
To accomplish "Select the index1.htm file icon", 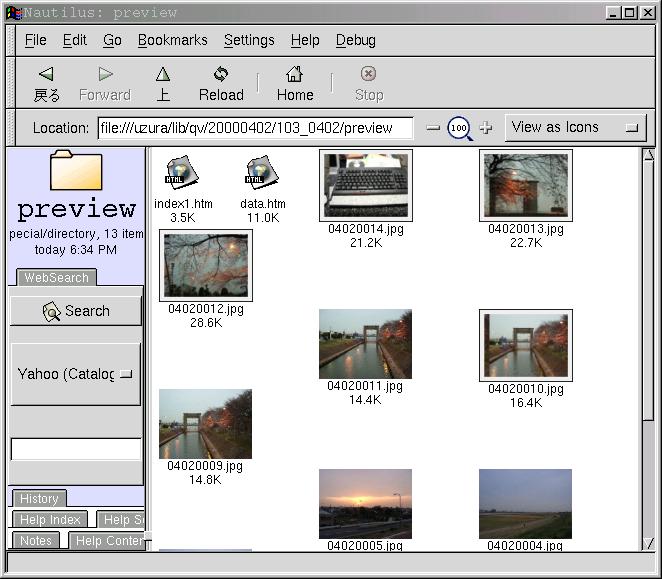I will tap(182, 173).
